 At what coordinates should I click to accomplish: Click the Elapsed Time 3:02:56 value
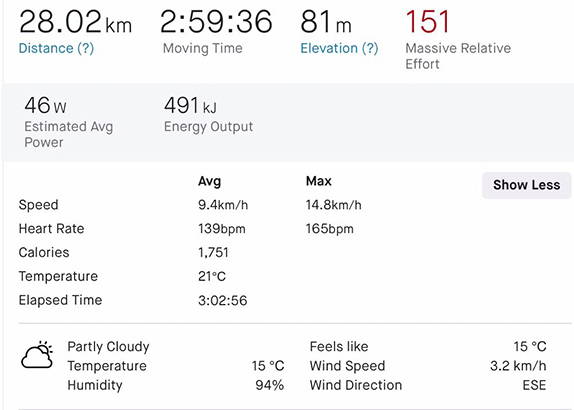tap(223, 301)
